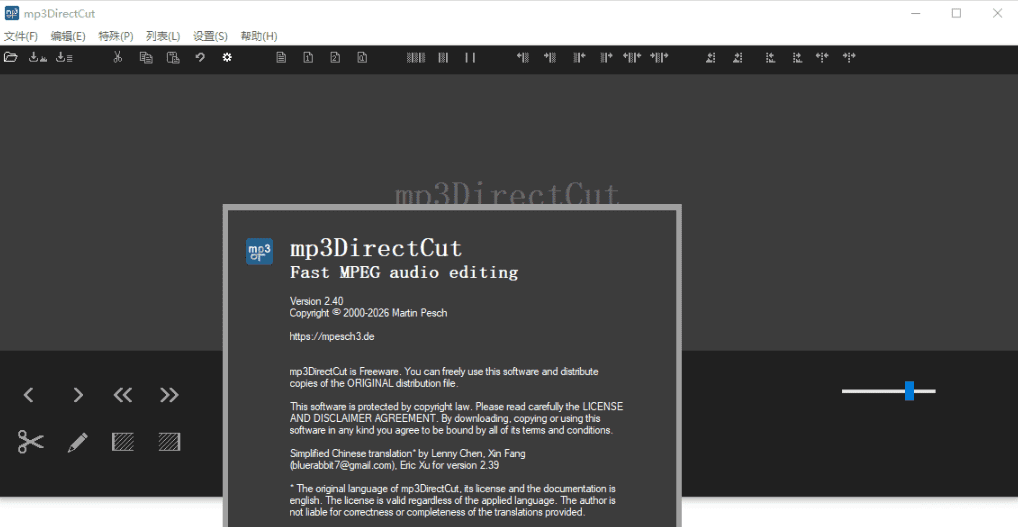Click the two thin vertical lines icon
The image size is (1018, 527).
[470, 57]
